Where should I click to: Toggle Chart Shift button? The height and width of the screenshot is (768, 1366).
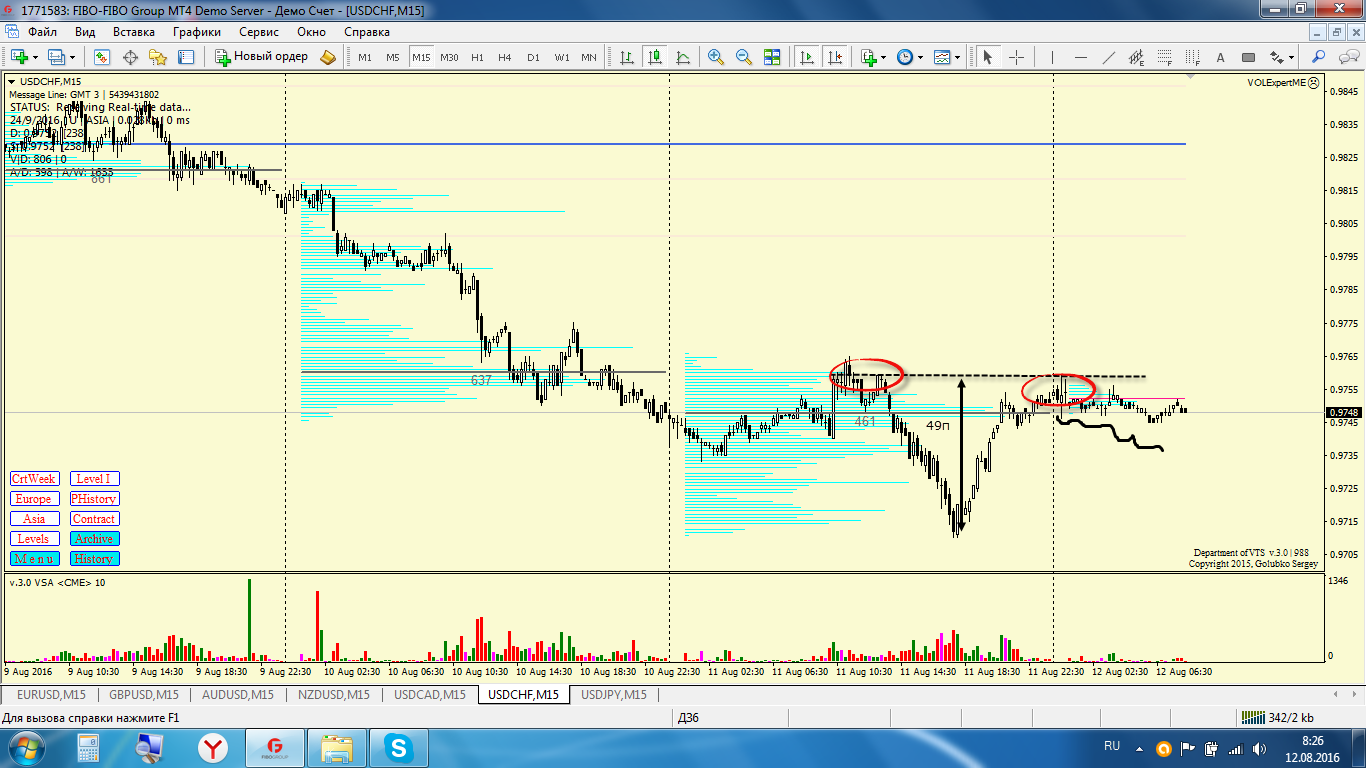coord(835,57)
